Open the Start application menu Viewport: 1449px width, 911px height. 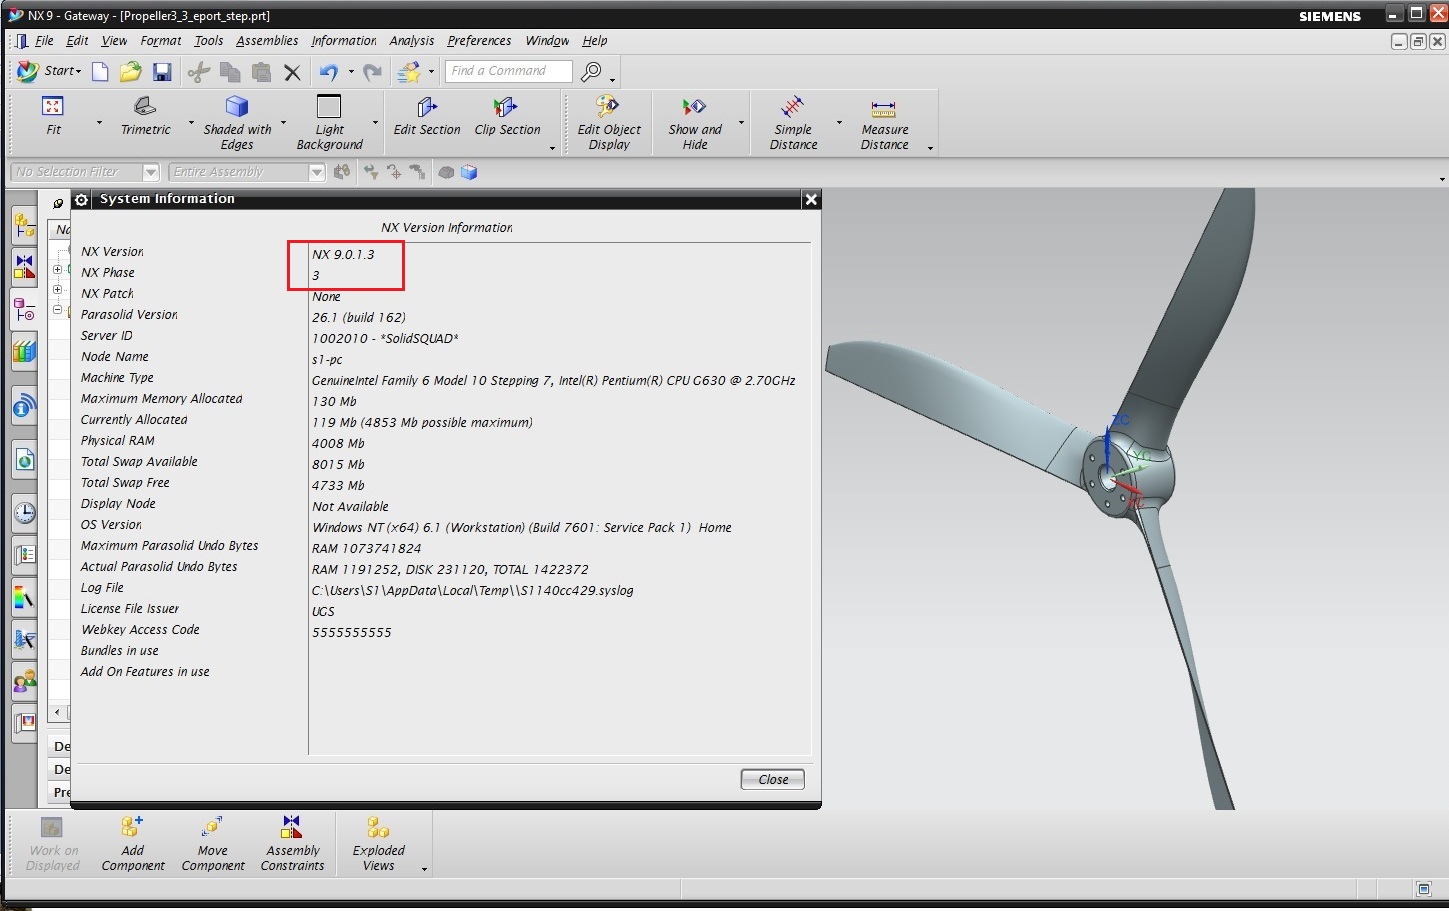click(x=49, y=71)
